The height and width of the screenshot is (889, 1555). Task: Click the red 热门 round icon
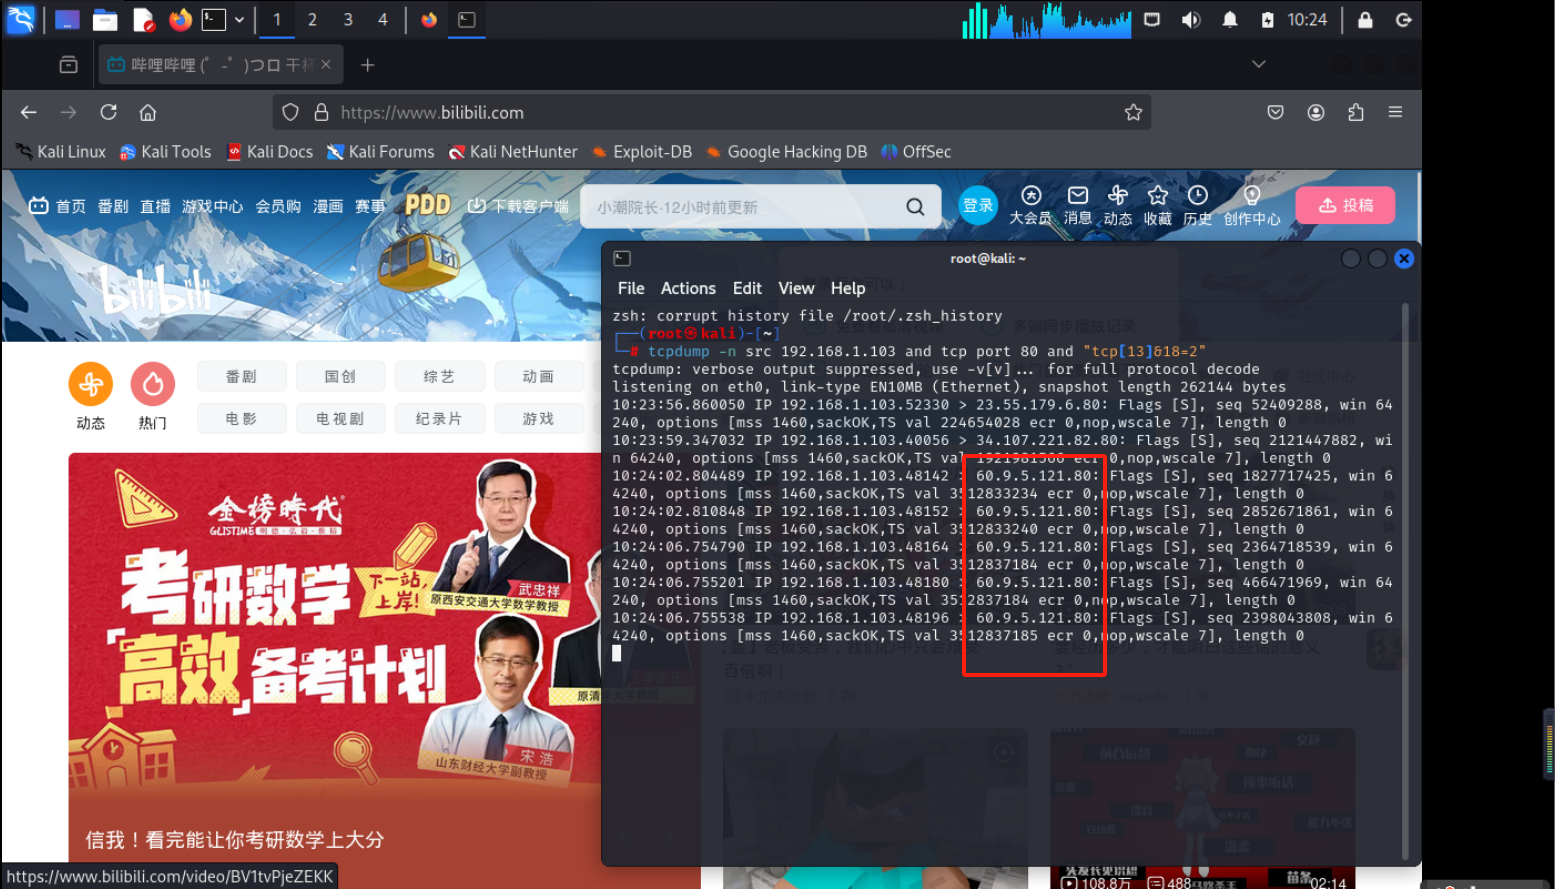(153, 384)
